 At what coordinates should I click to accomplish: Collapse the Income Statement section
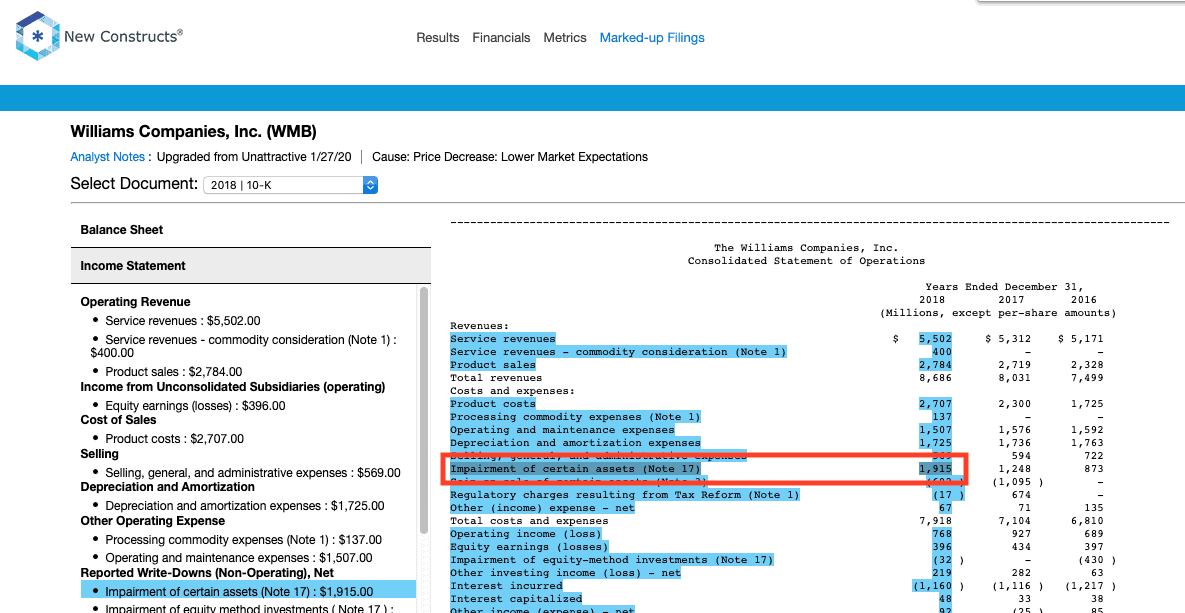pyautogui.click(x=251, y=266)
